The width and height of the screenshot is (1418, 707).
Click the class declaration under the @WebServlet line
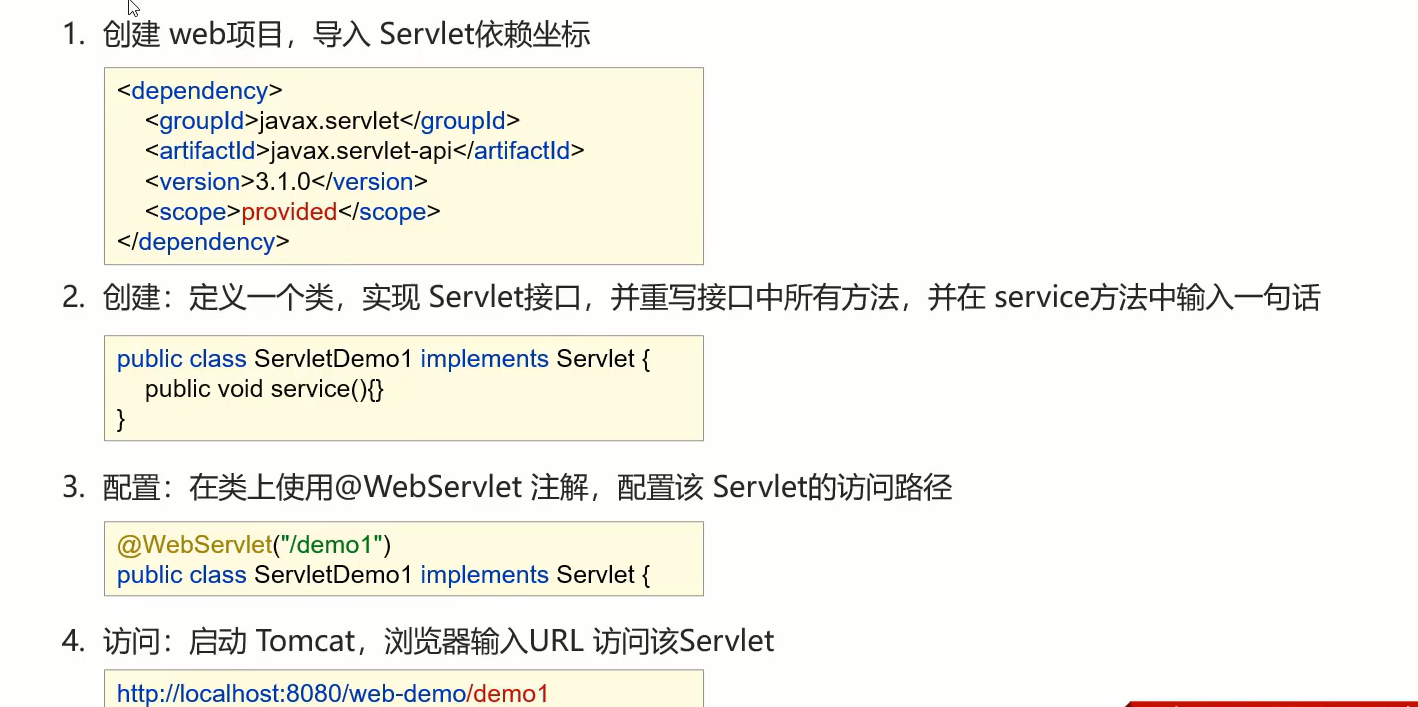[x=383, y=574]
